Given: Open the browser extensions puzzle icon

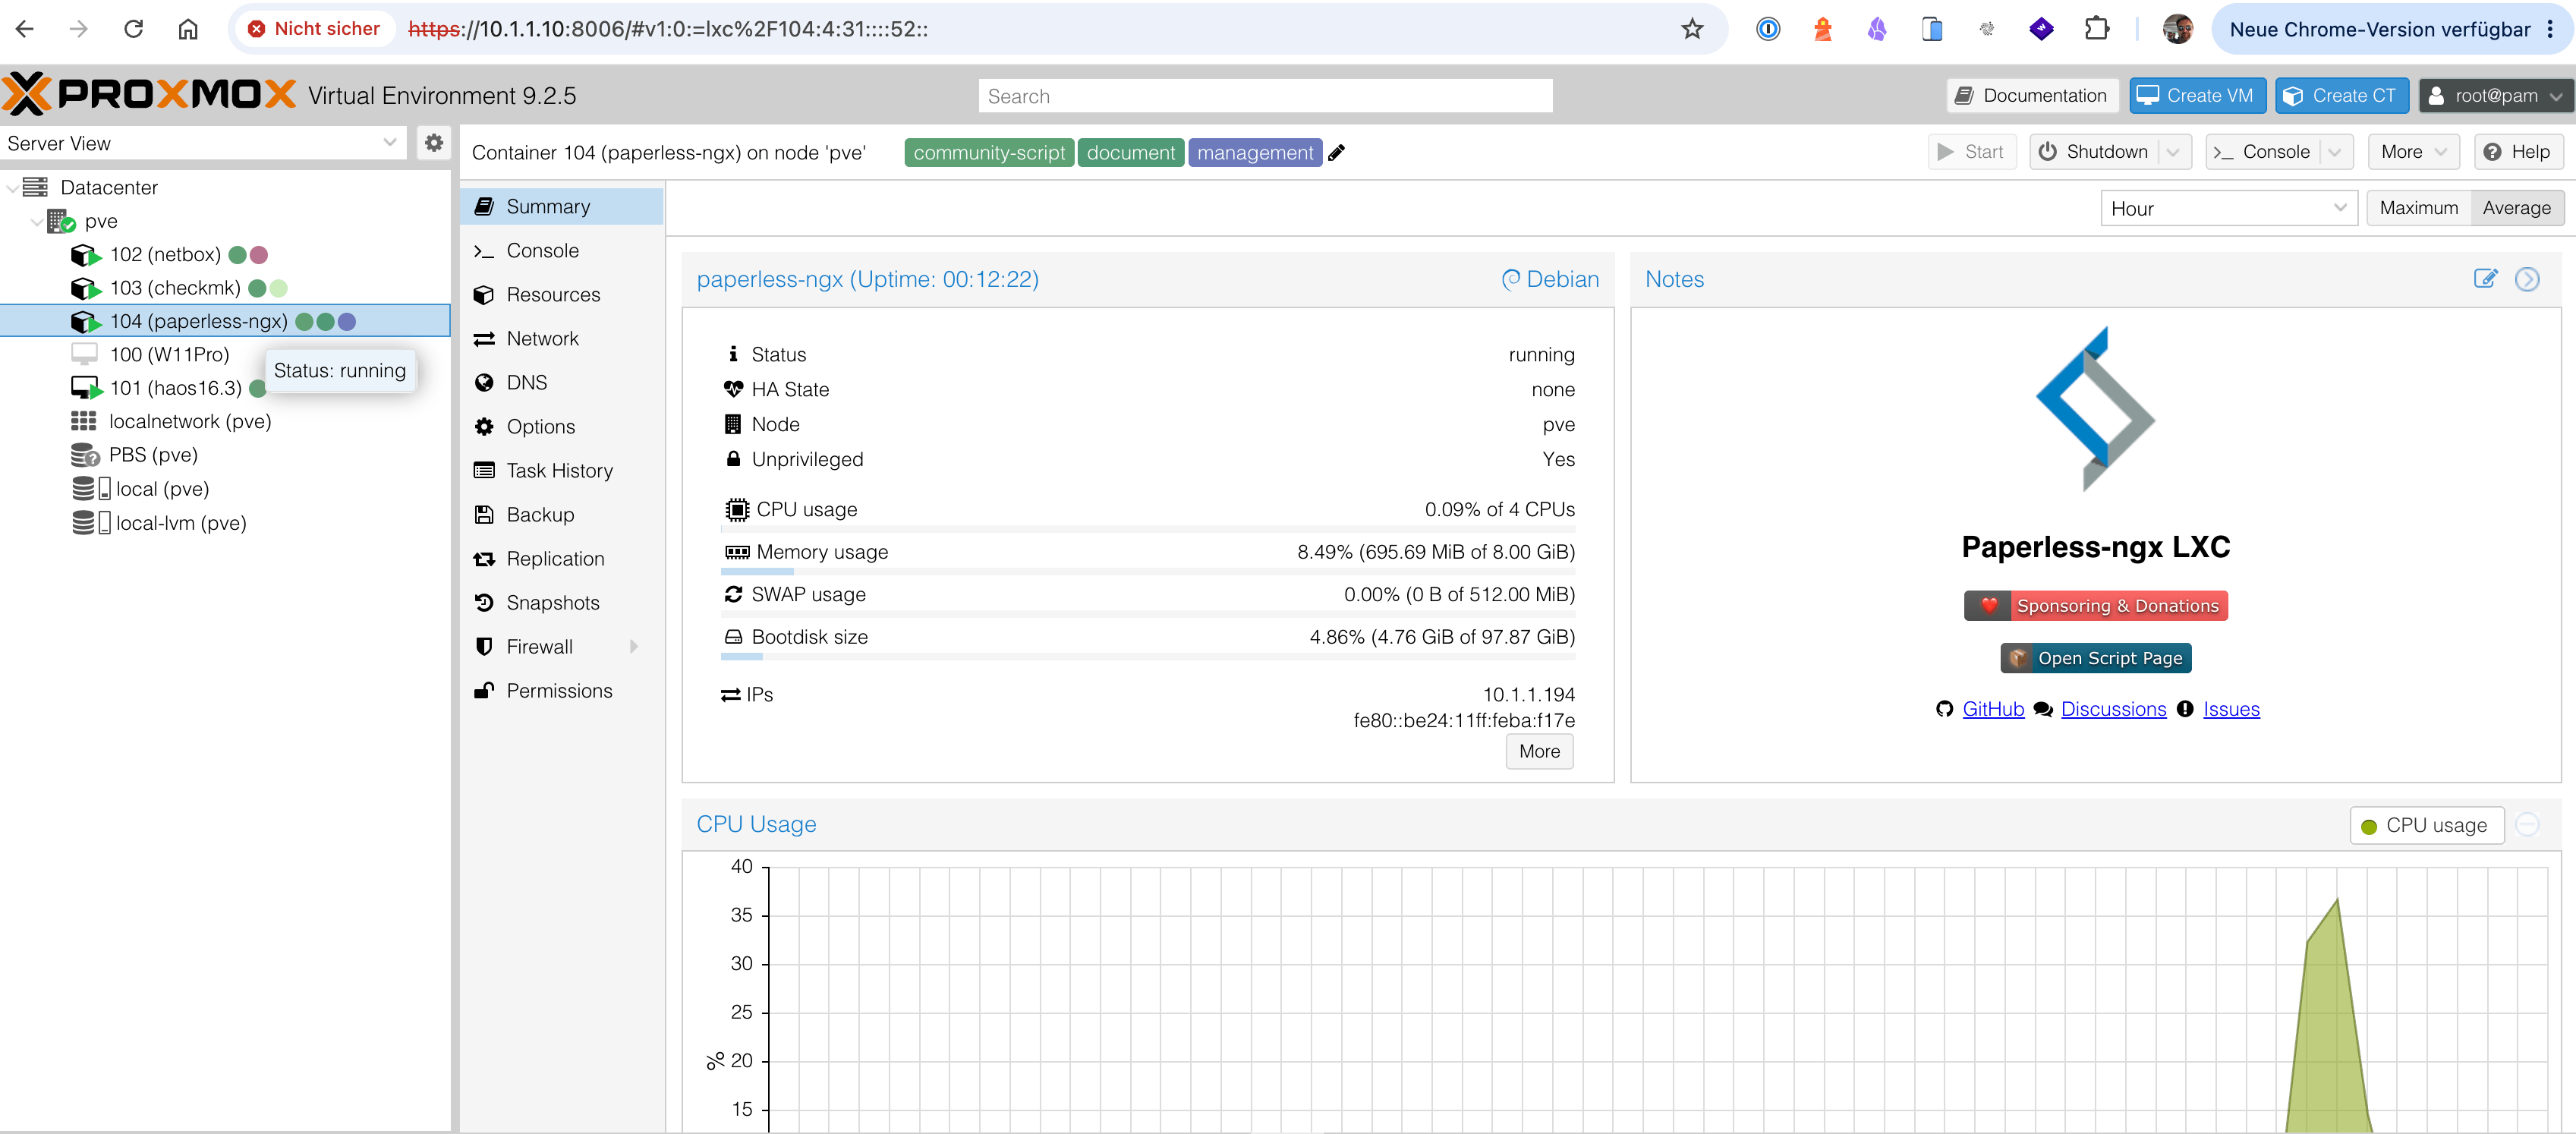Looking at the screenshot, I should 2096,29.
